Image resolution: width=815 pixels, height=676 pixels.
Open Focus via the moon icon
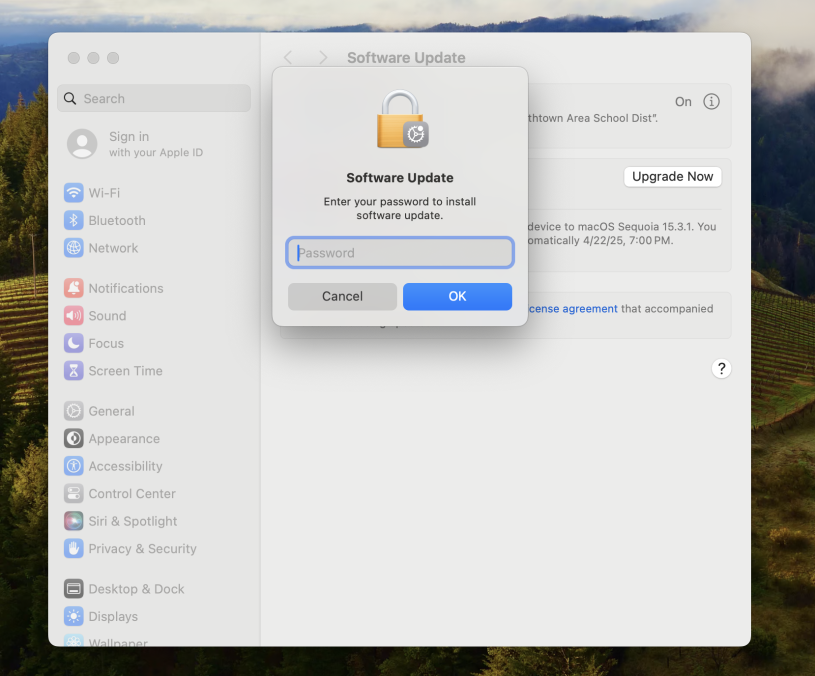click(x=73, y=343)
